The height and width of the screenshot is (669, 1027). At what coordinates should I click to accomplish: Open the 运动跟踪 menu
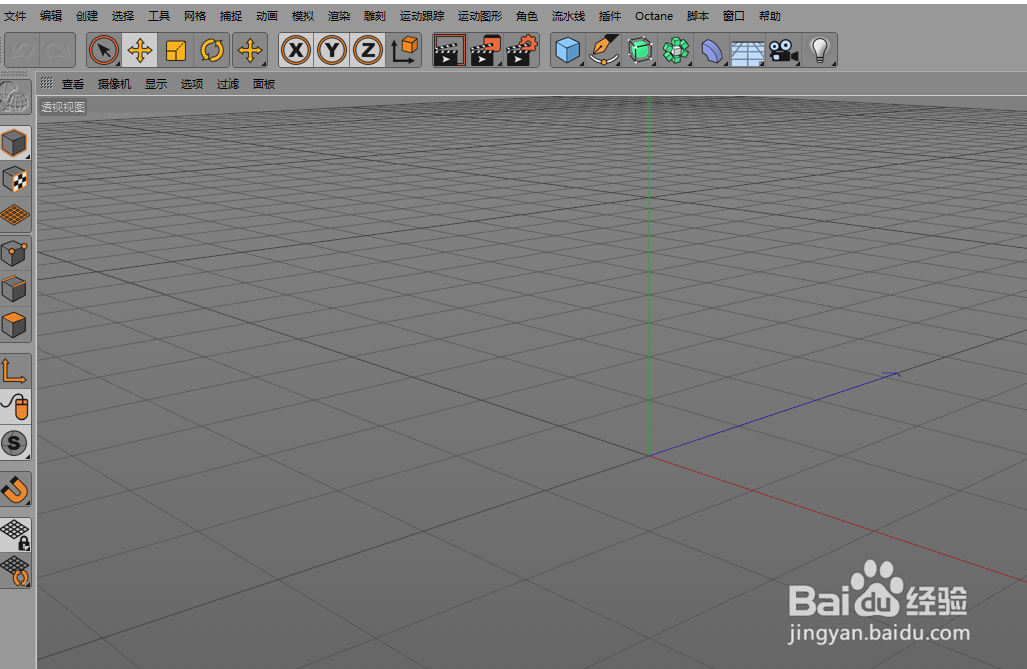(422, 16)
